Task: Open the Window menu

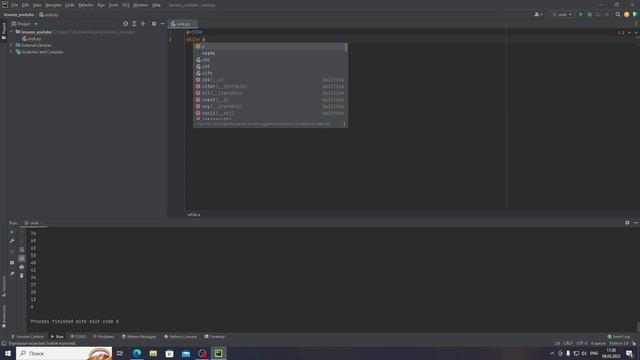Action: [141, 5]
